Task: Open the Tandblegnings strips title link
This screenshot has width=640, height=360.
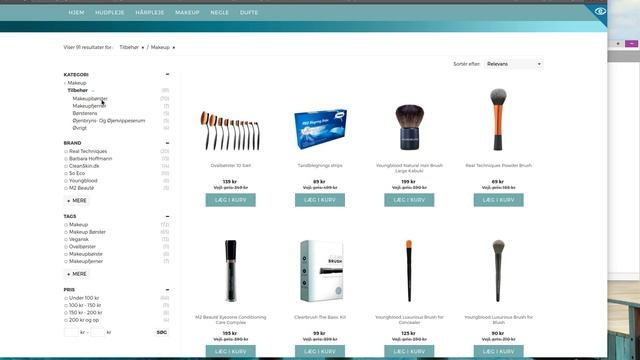Action: pyautogui.click(x=320, y=166)
